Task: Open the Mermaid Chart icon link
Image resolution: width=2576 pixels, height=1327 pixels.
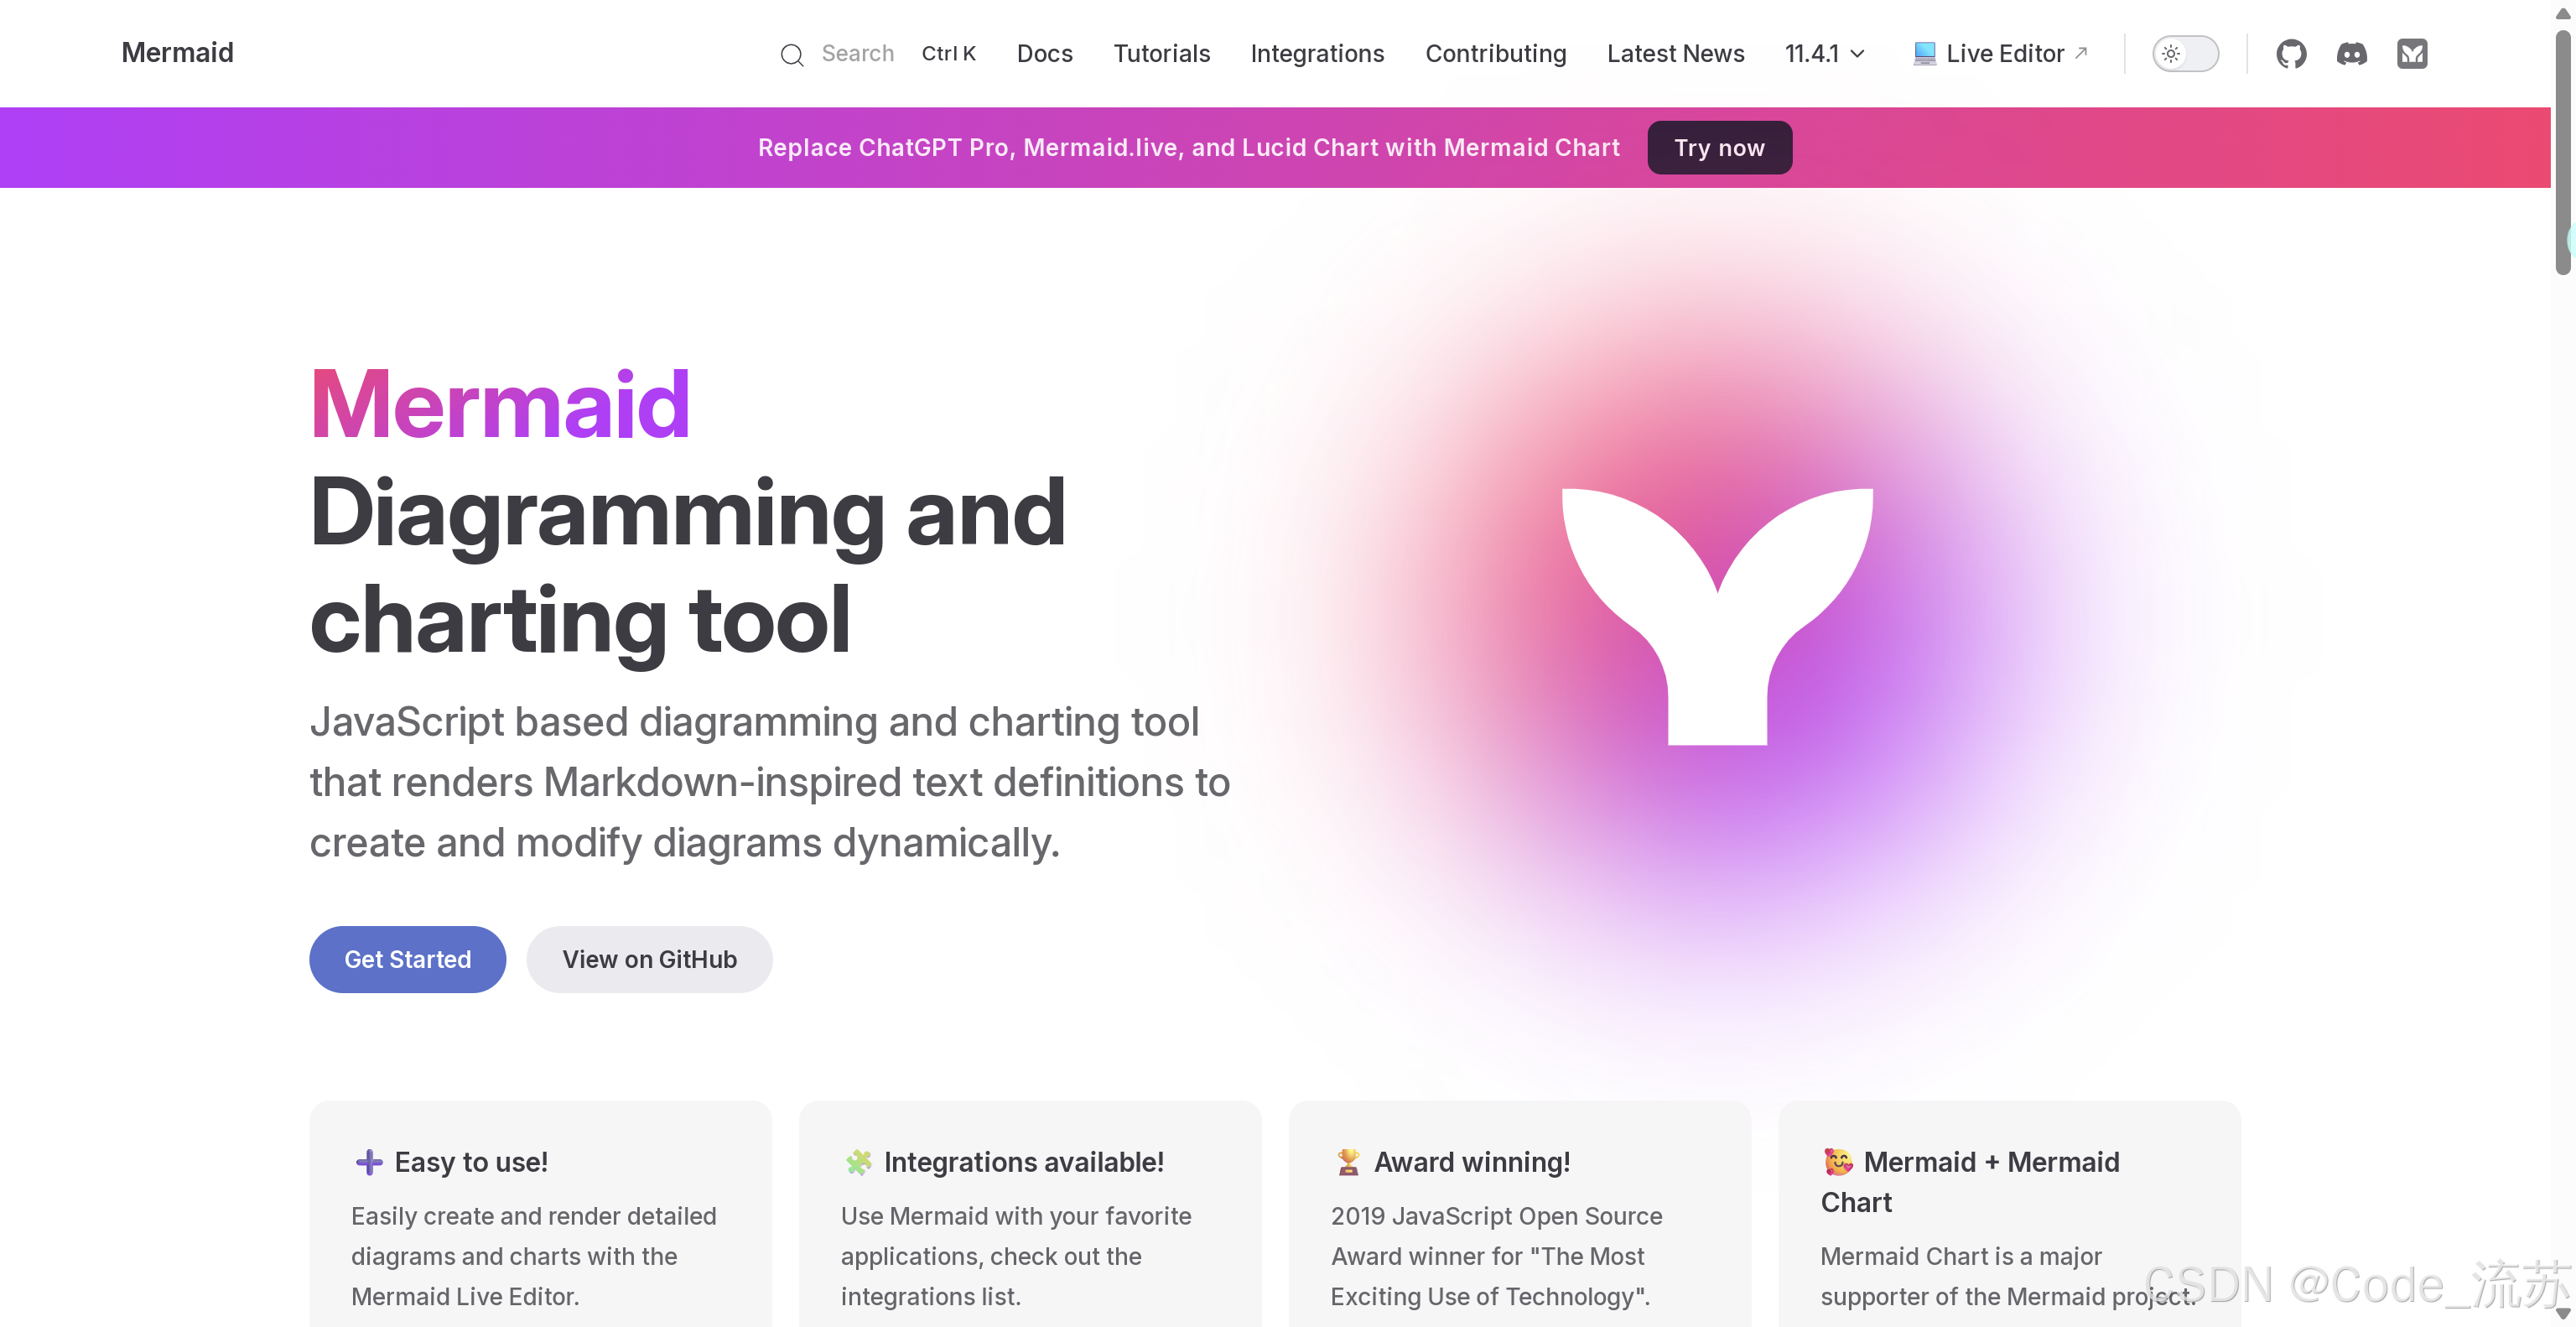Action: coord(2412,53)
